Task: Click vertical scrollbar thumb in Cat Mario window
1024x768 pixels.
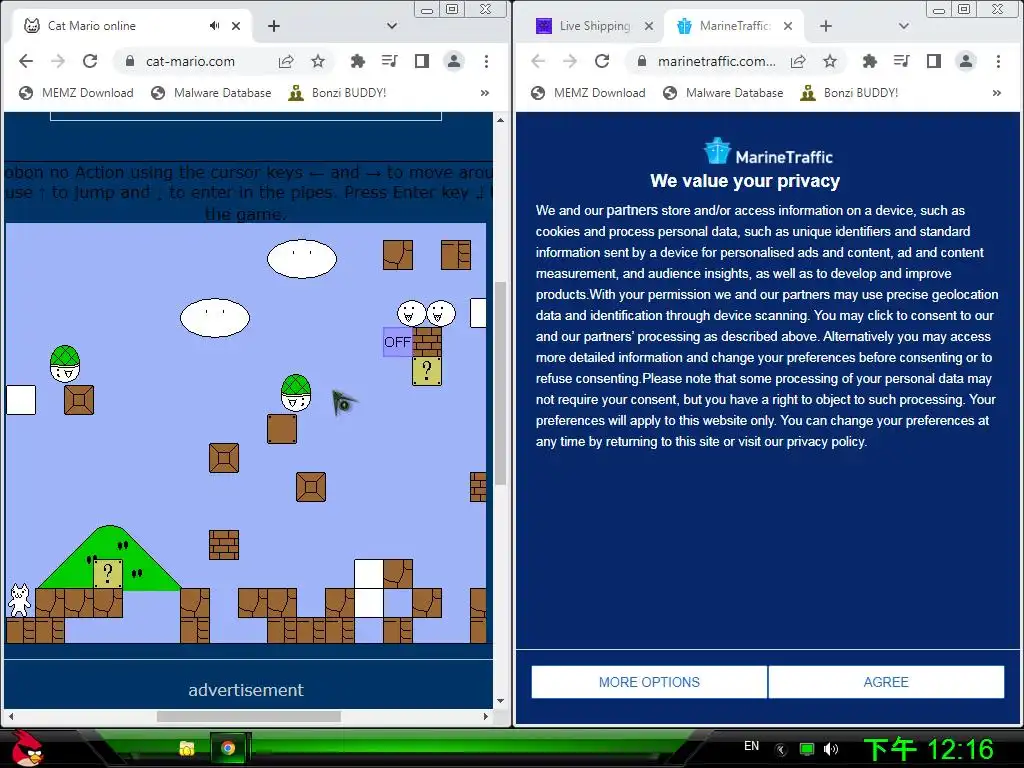Action: tap(501, 383)
